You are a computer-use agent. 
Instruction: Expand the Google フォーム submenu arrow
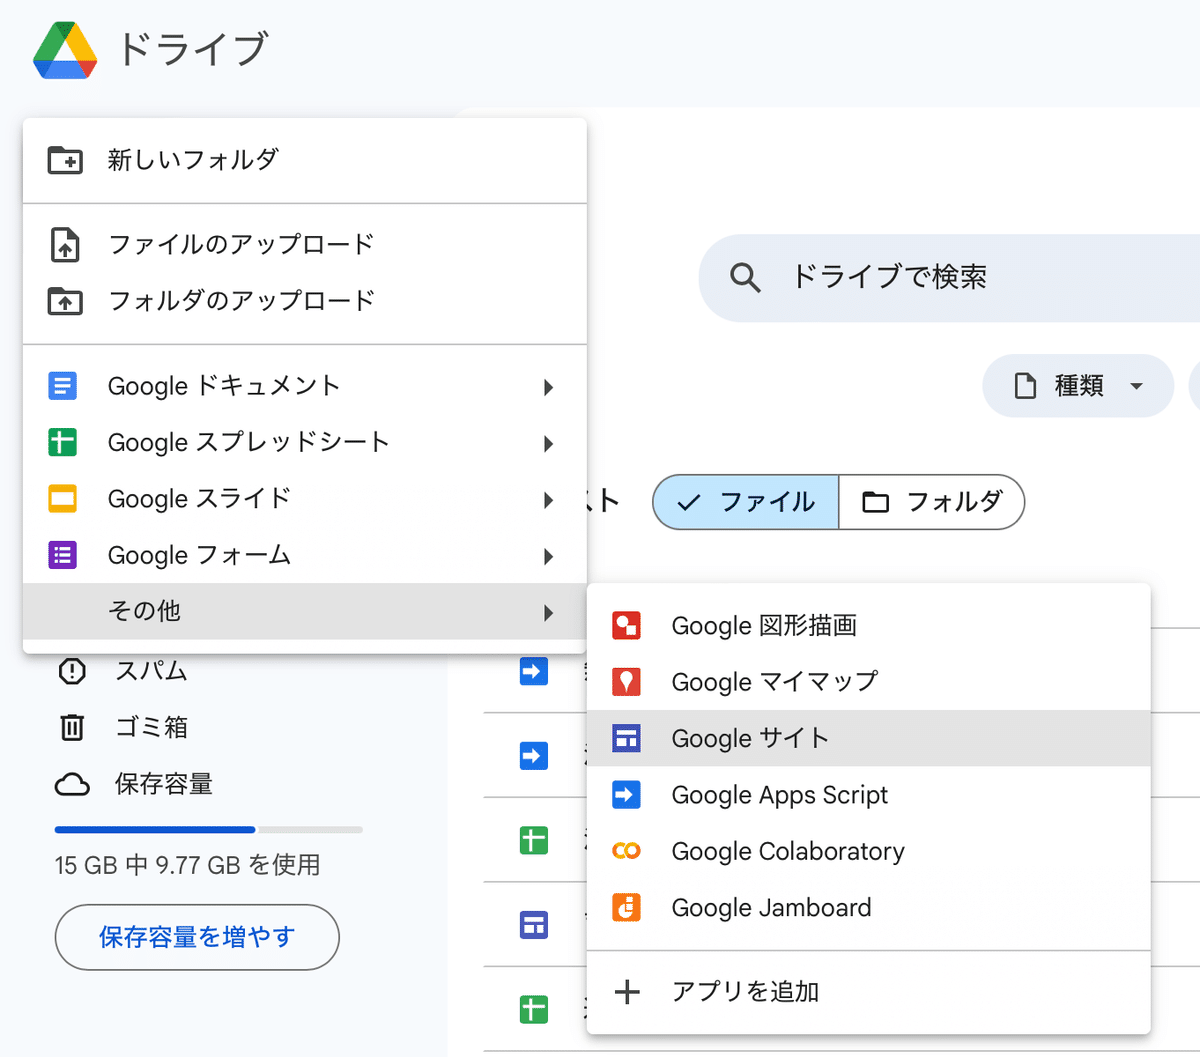coord(548,556)
